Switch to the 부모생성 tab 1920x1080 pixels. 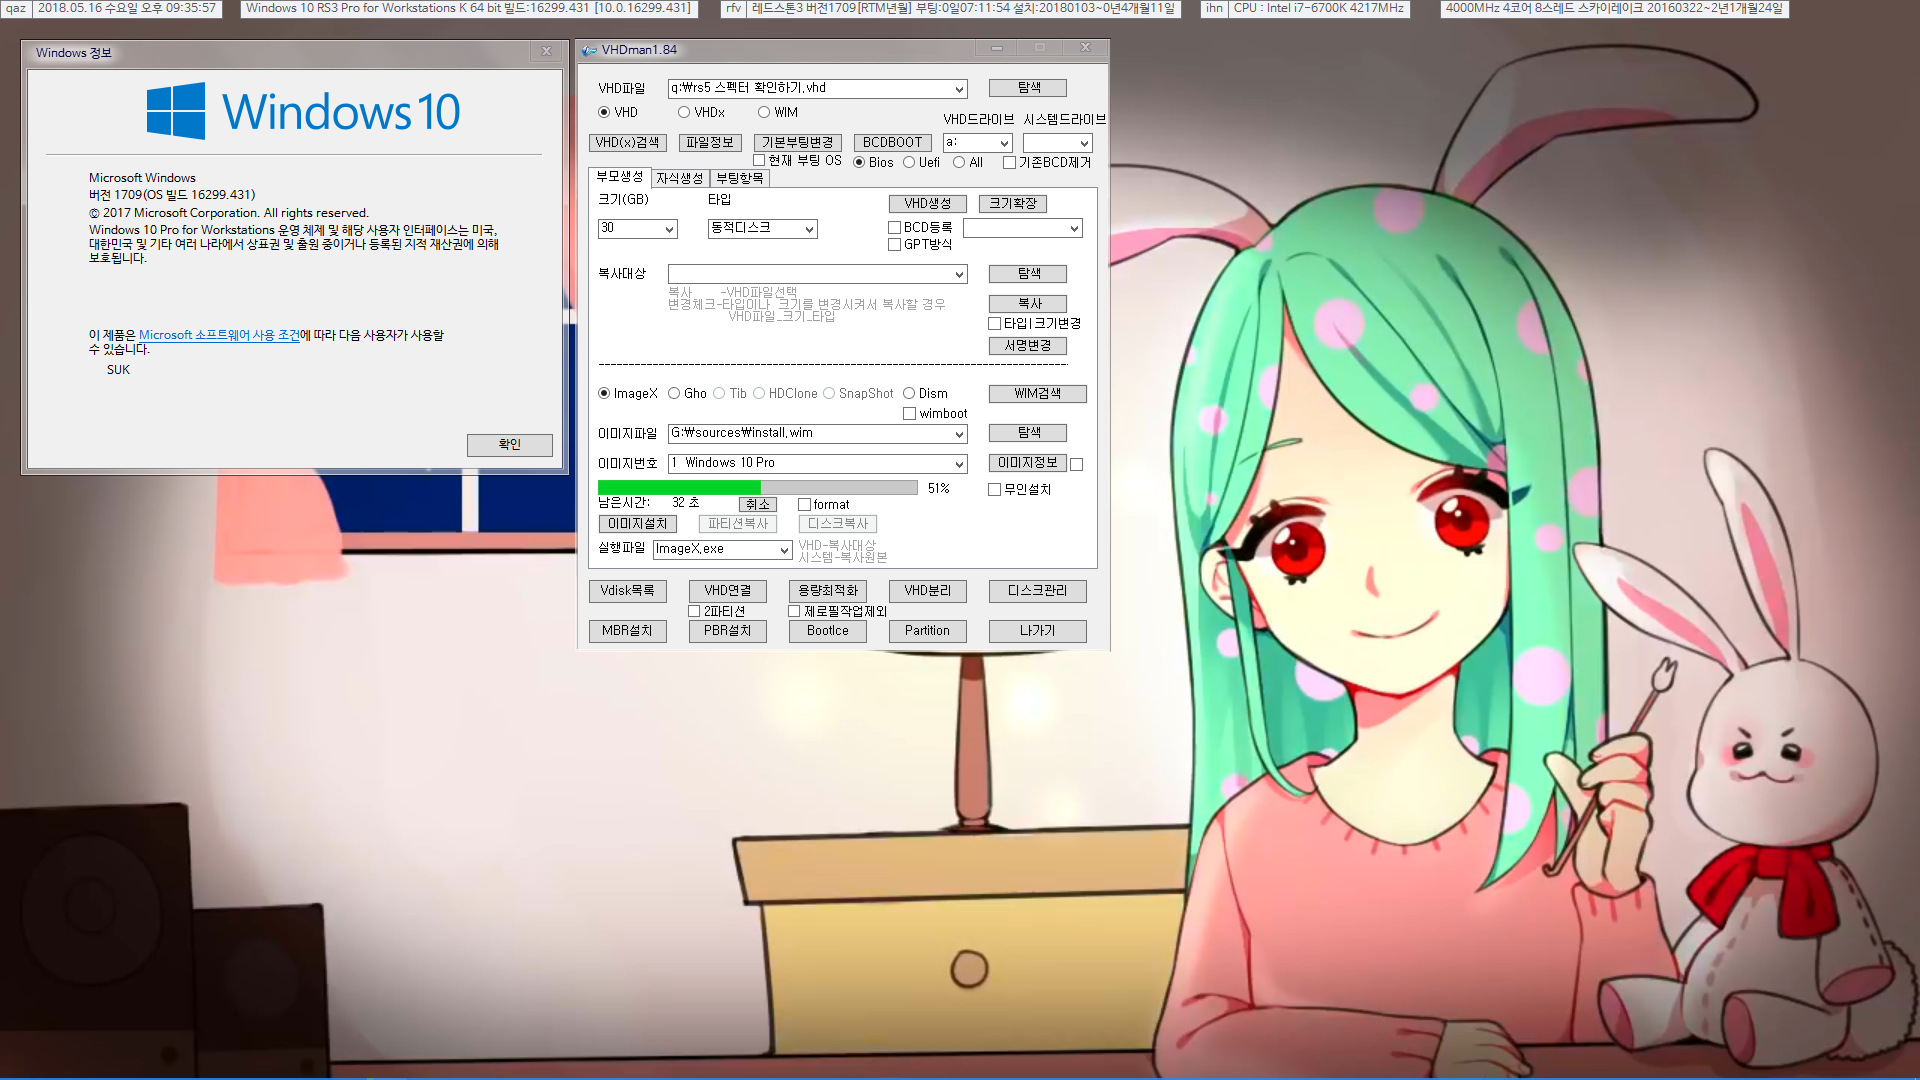[619, 177]
